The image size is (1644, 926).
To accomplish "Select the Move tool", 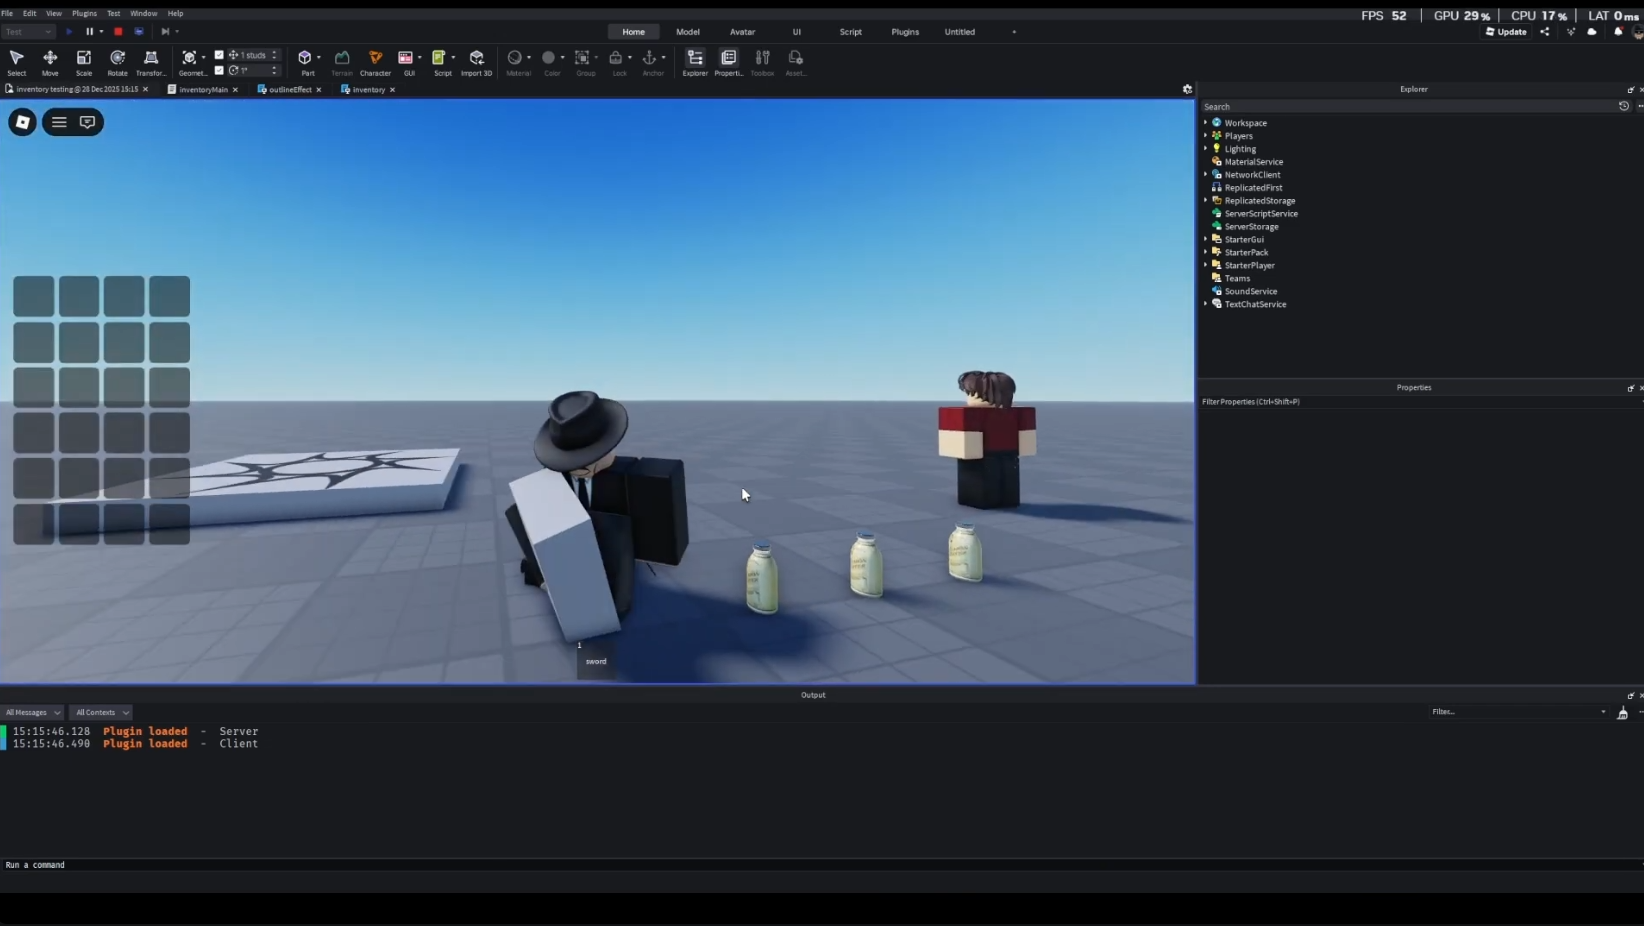I will [50, 60].
